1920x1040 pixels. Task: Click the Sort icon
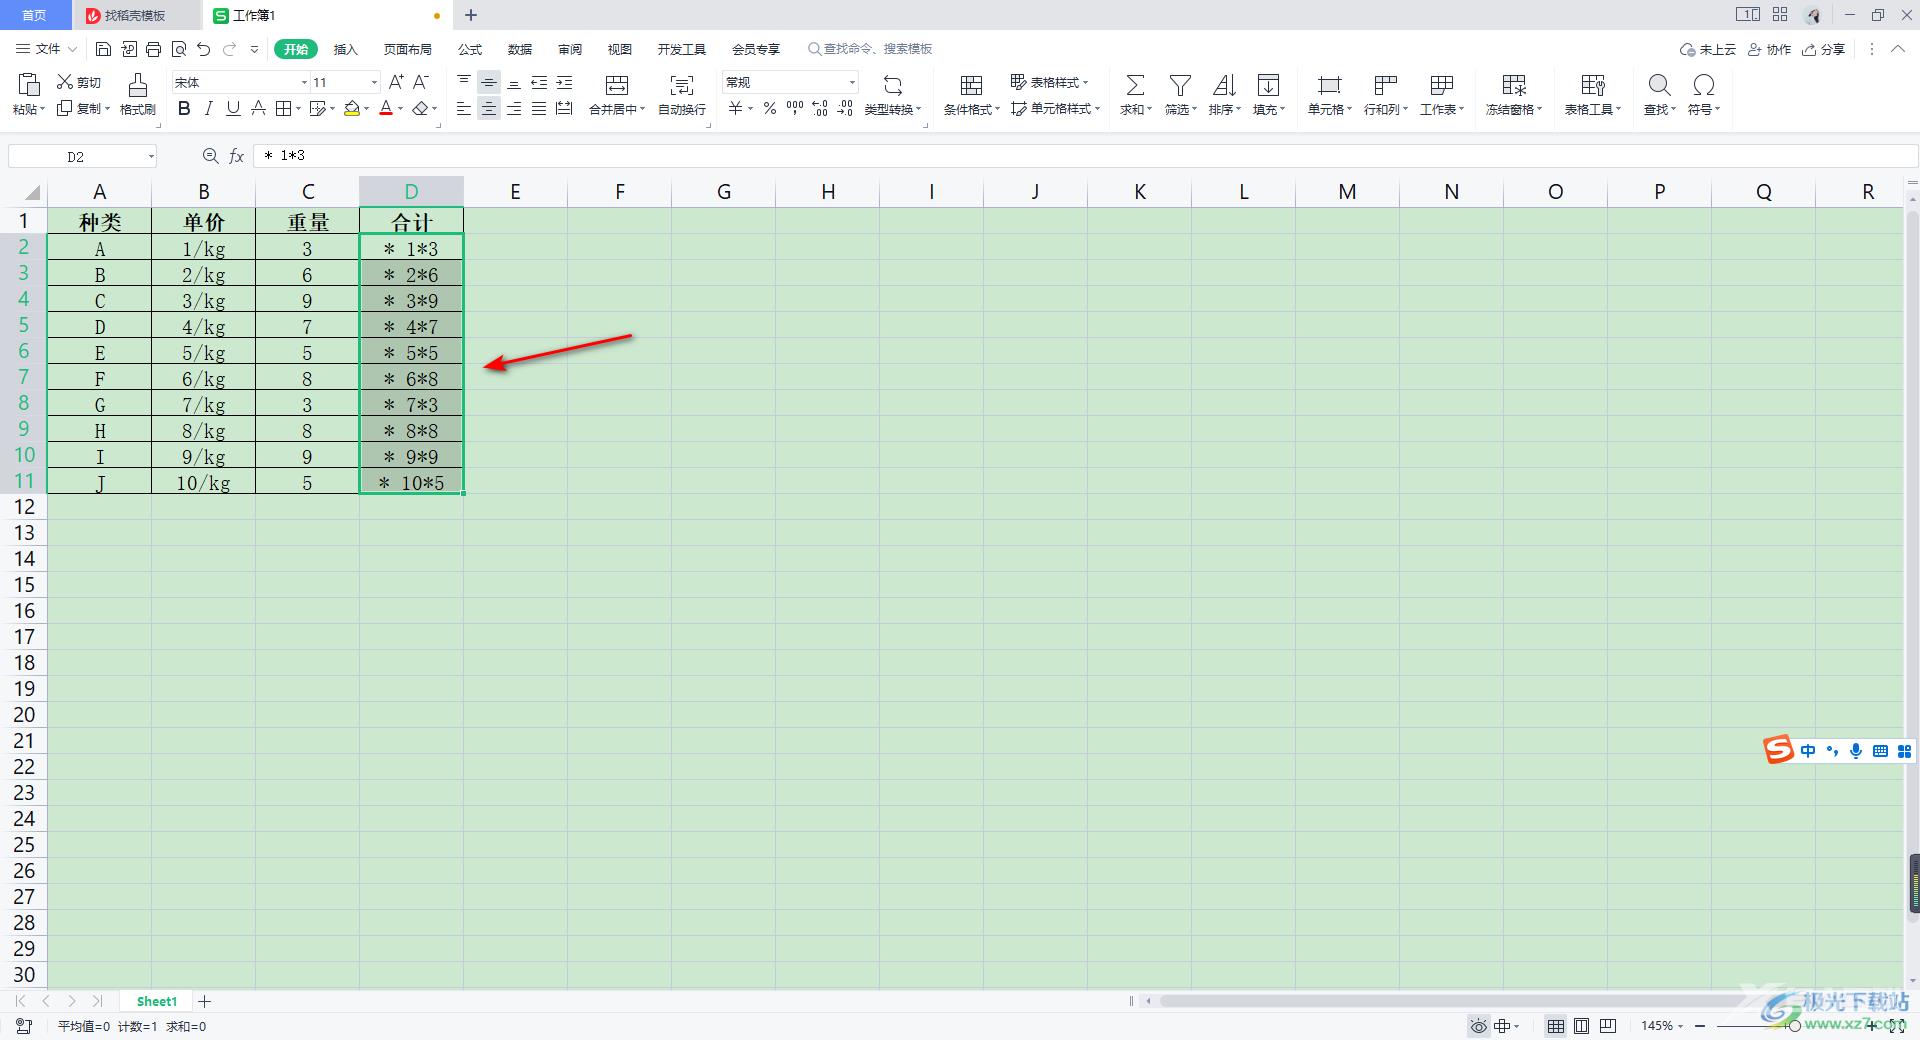click(x=1224, y=85)
